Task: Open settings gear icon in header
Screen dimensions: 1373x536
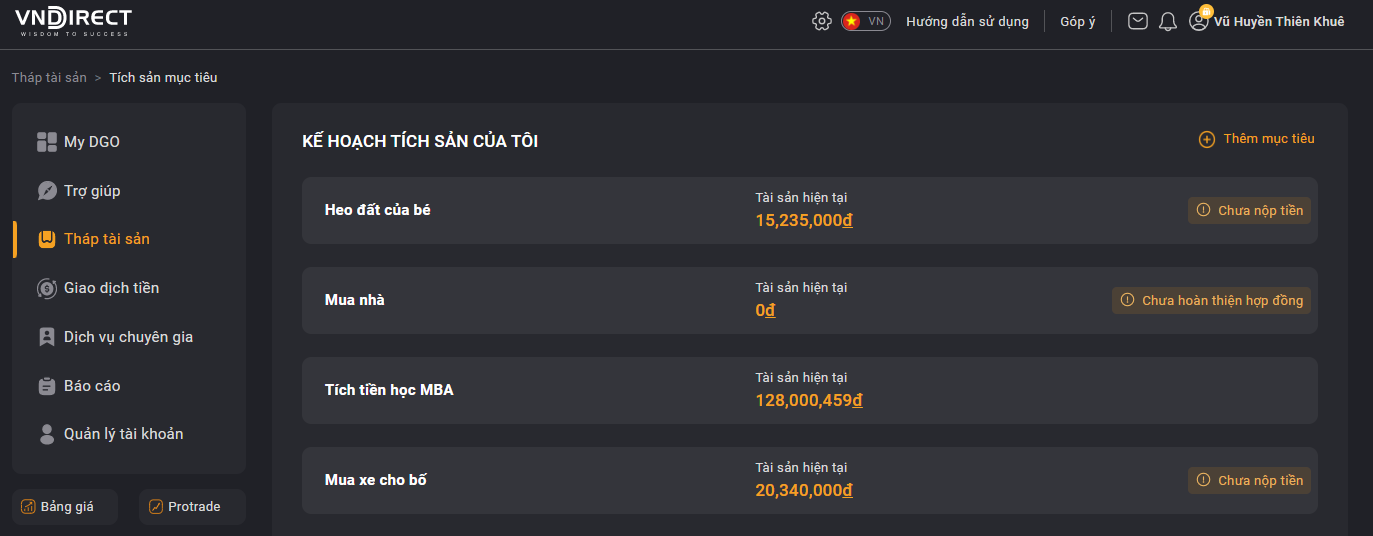Action: click(822, 21)
